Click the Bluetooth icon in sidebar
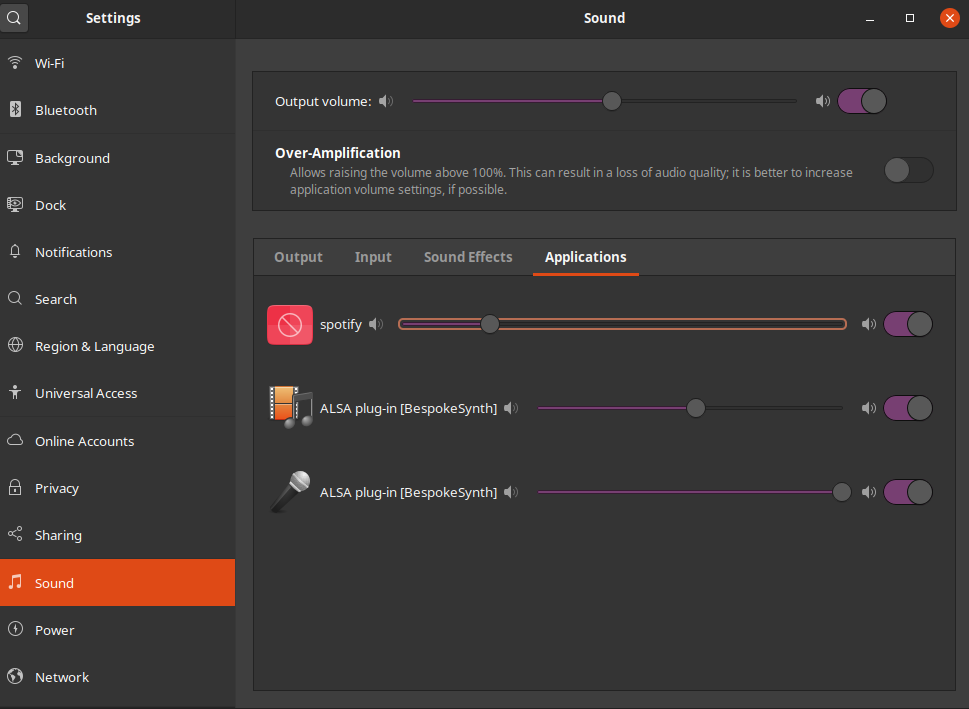The height and width of the screenshot is (709, 969). (16, 110)
